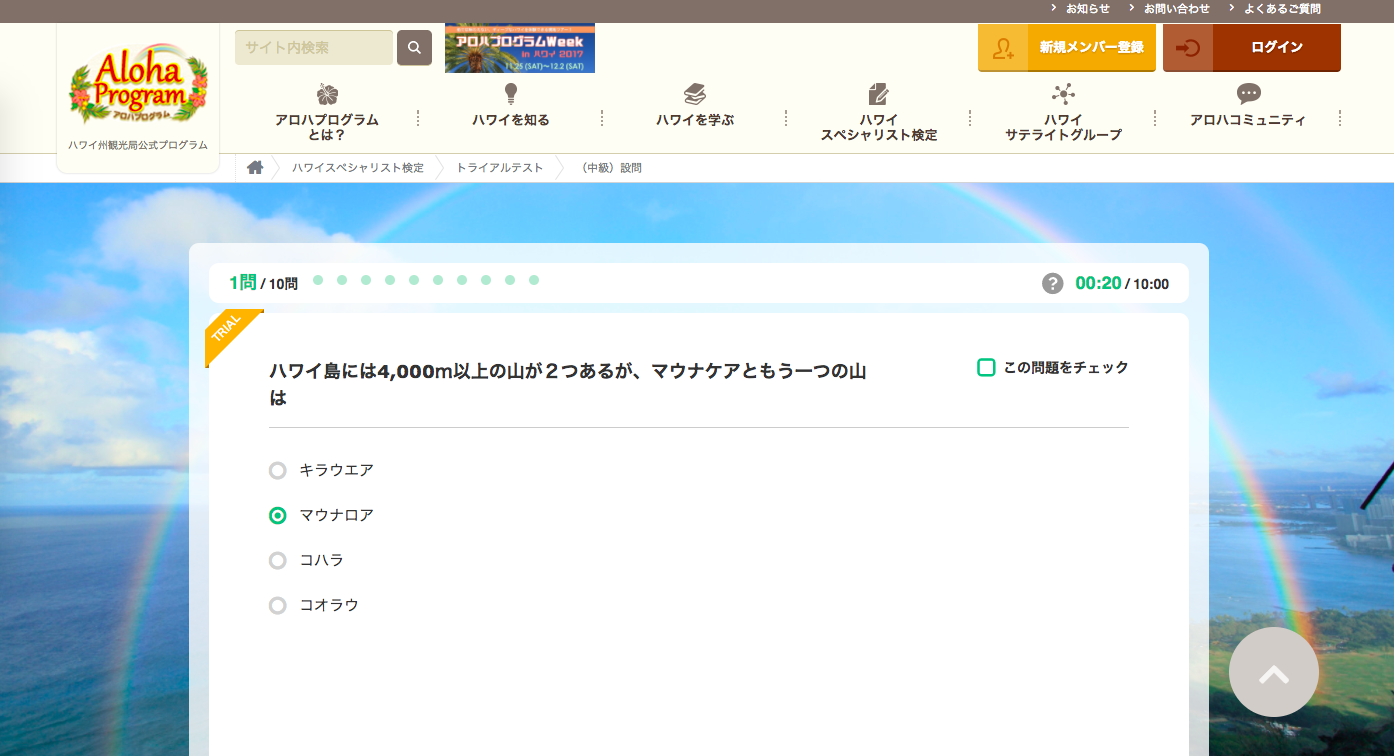Viewport: 1394px width, 756px height.
Task: Select the コオラウ radio option
Action: pos(278,605)
